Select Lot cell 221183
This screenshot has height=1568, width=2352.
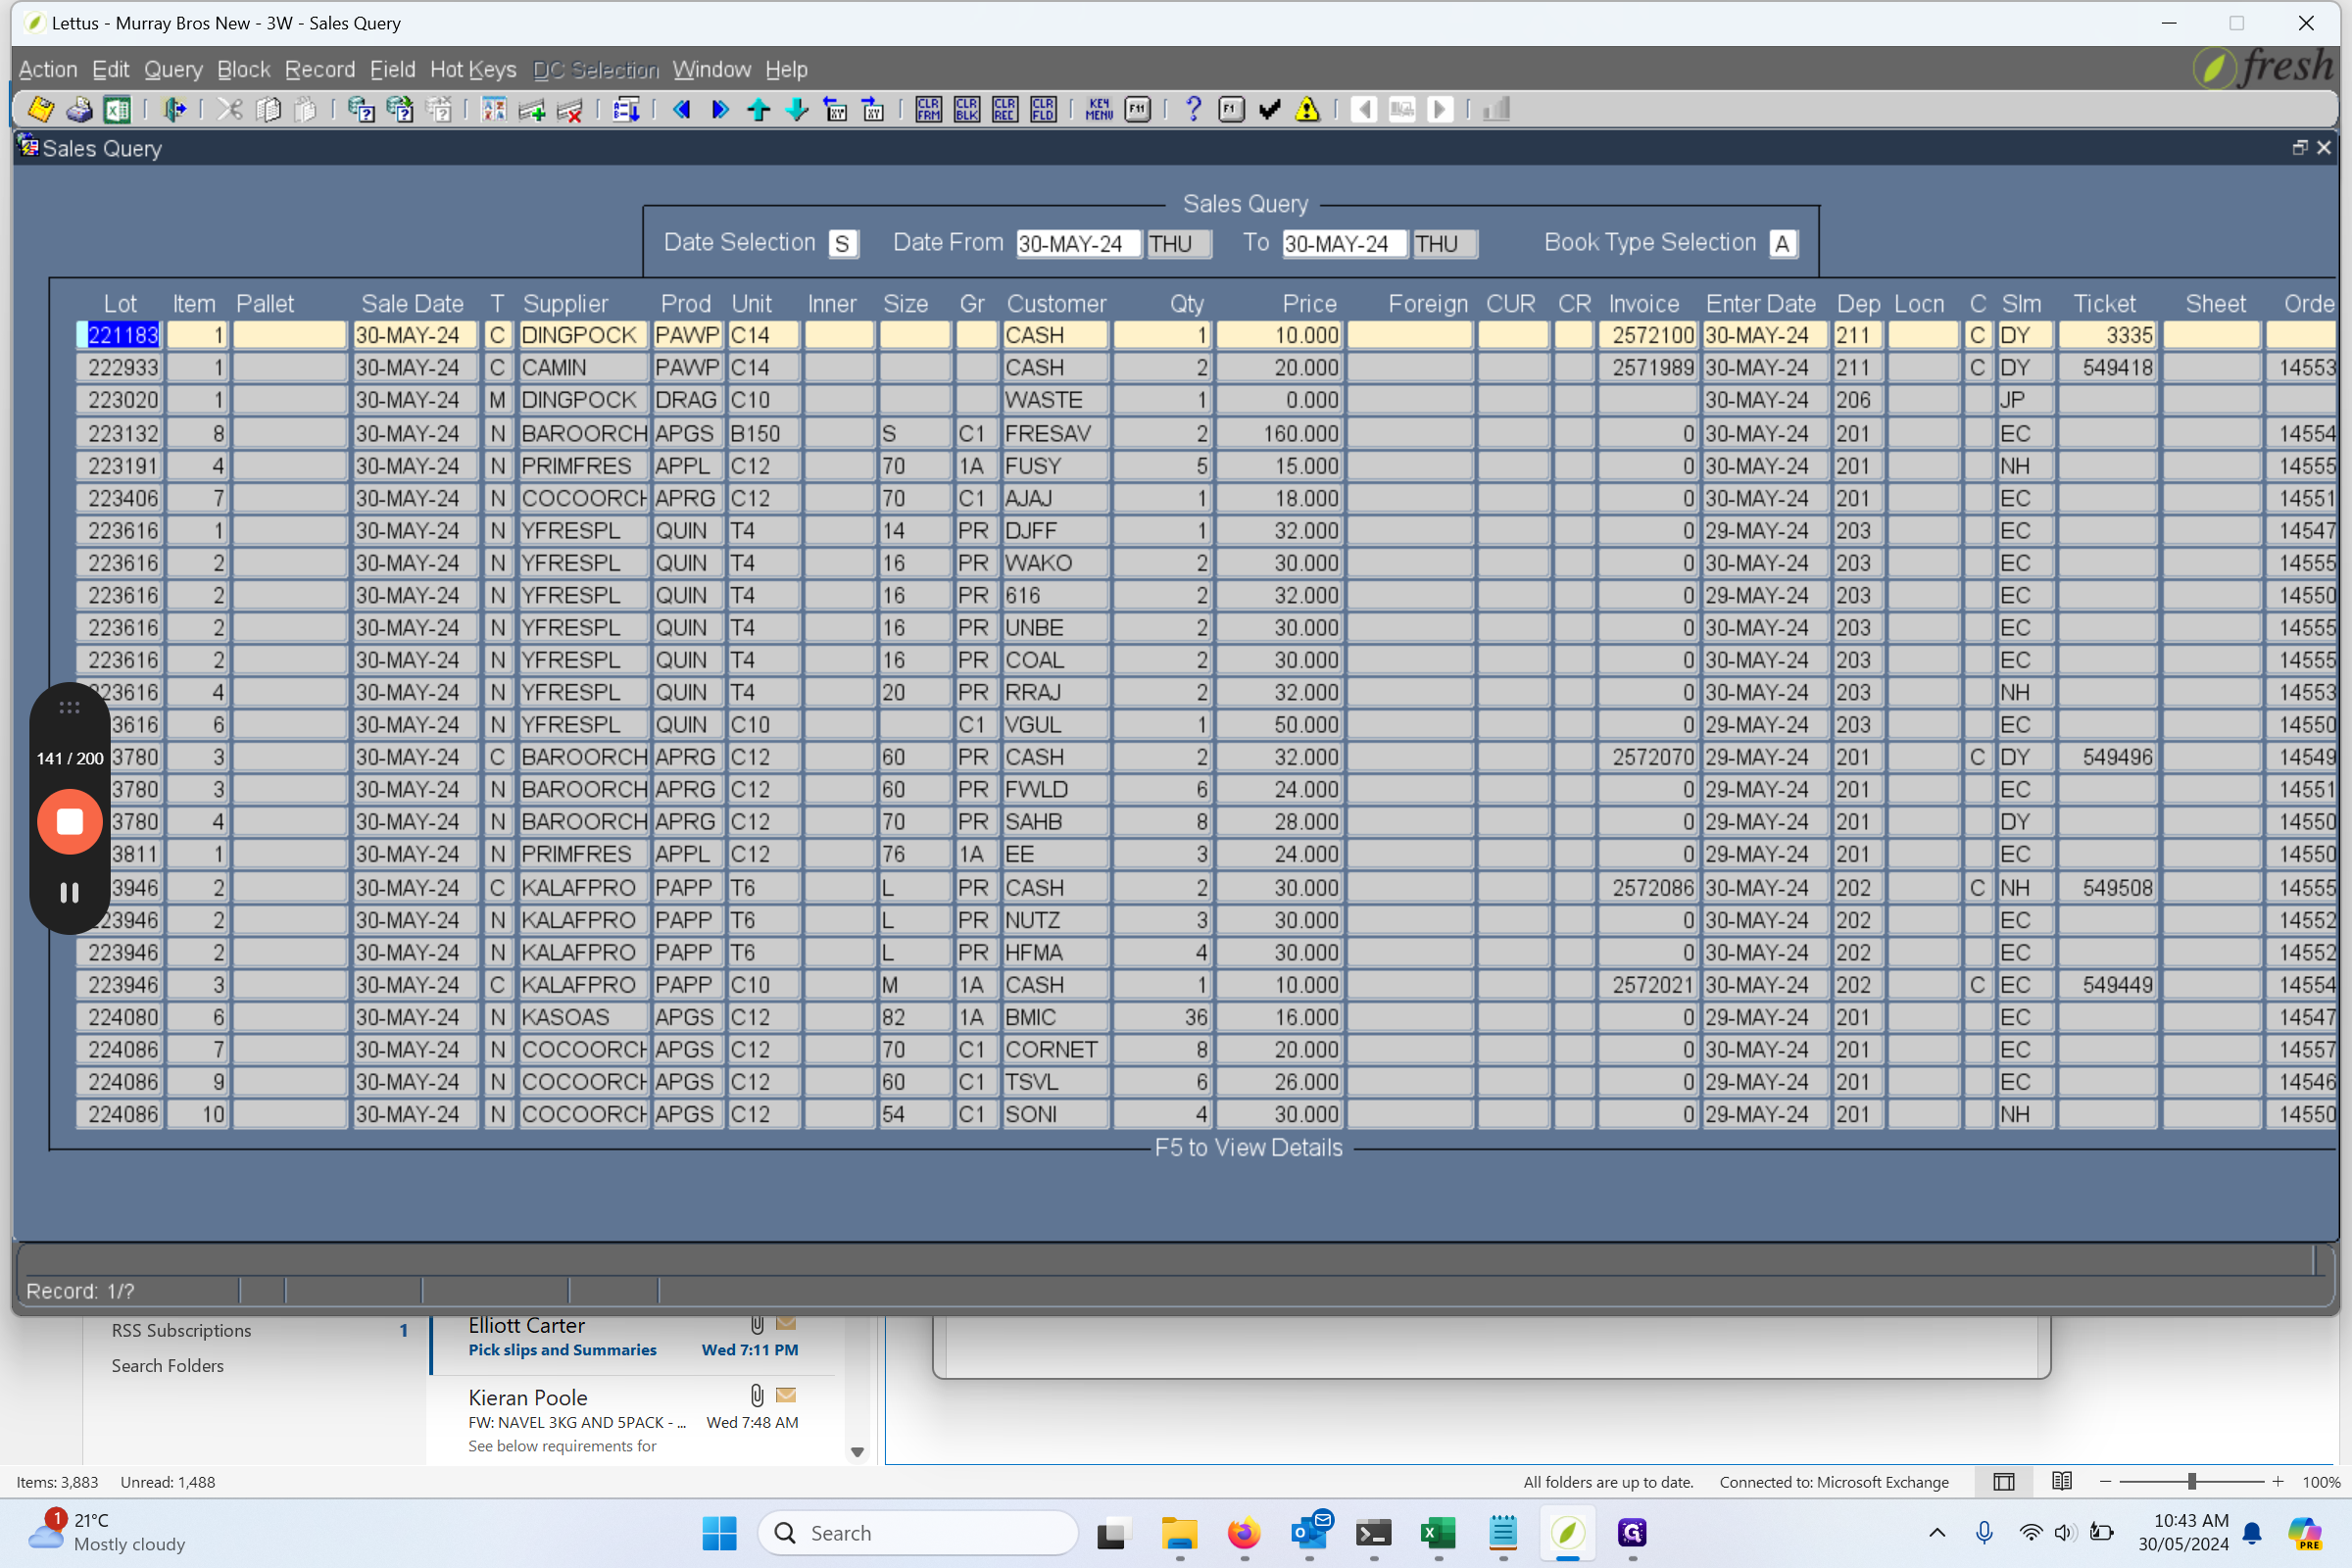[x=120, y=335]
